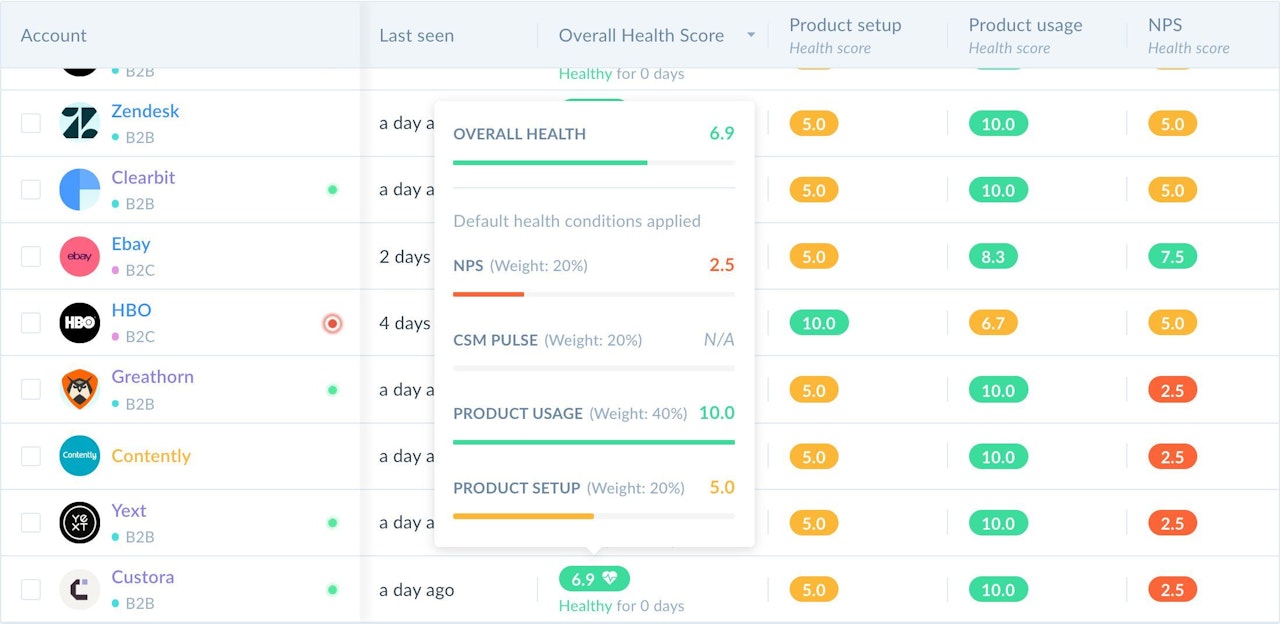Click the Clearbit pie logo icon
Screen dimensions: 1280x624
pos(80,190)
